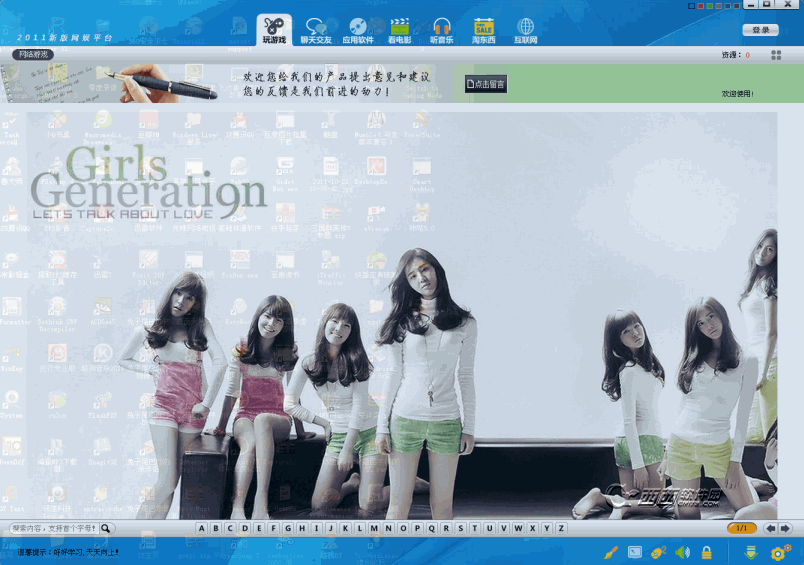Filter by letter C
The image size is (804, 565).
click(x=230, y=528)
